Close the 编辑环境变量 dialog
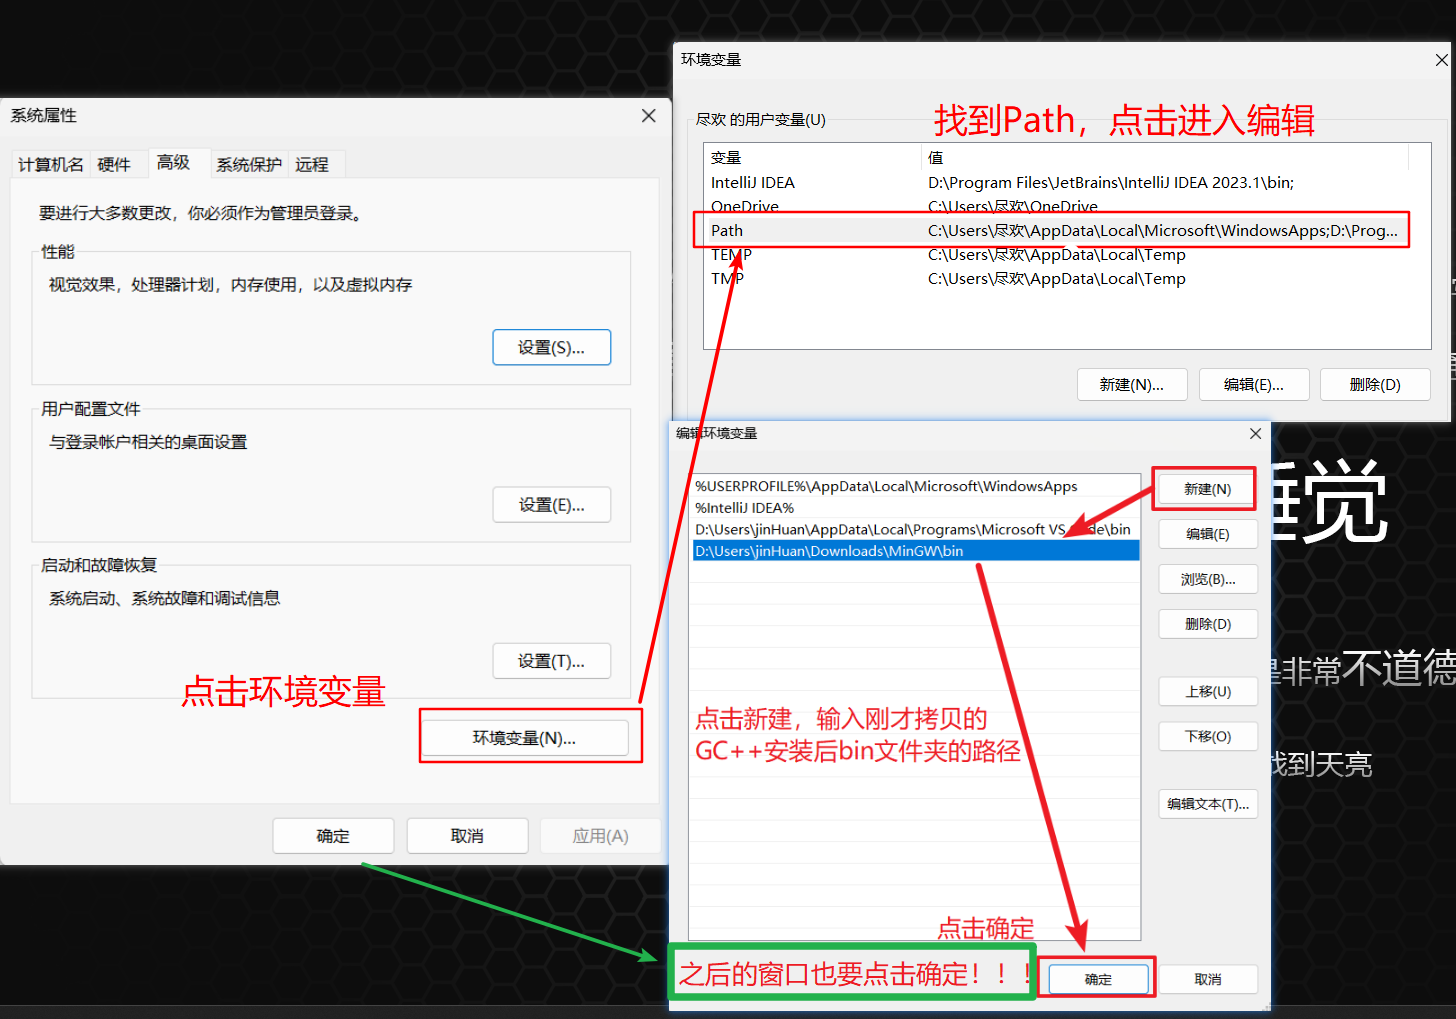Screen dimensions: 1456x1019 (1255, 433)
